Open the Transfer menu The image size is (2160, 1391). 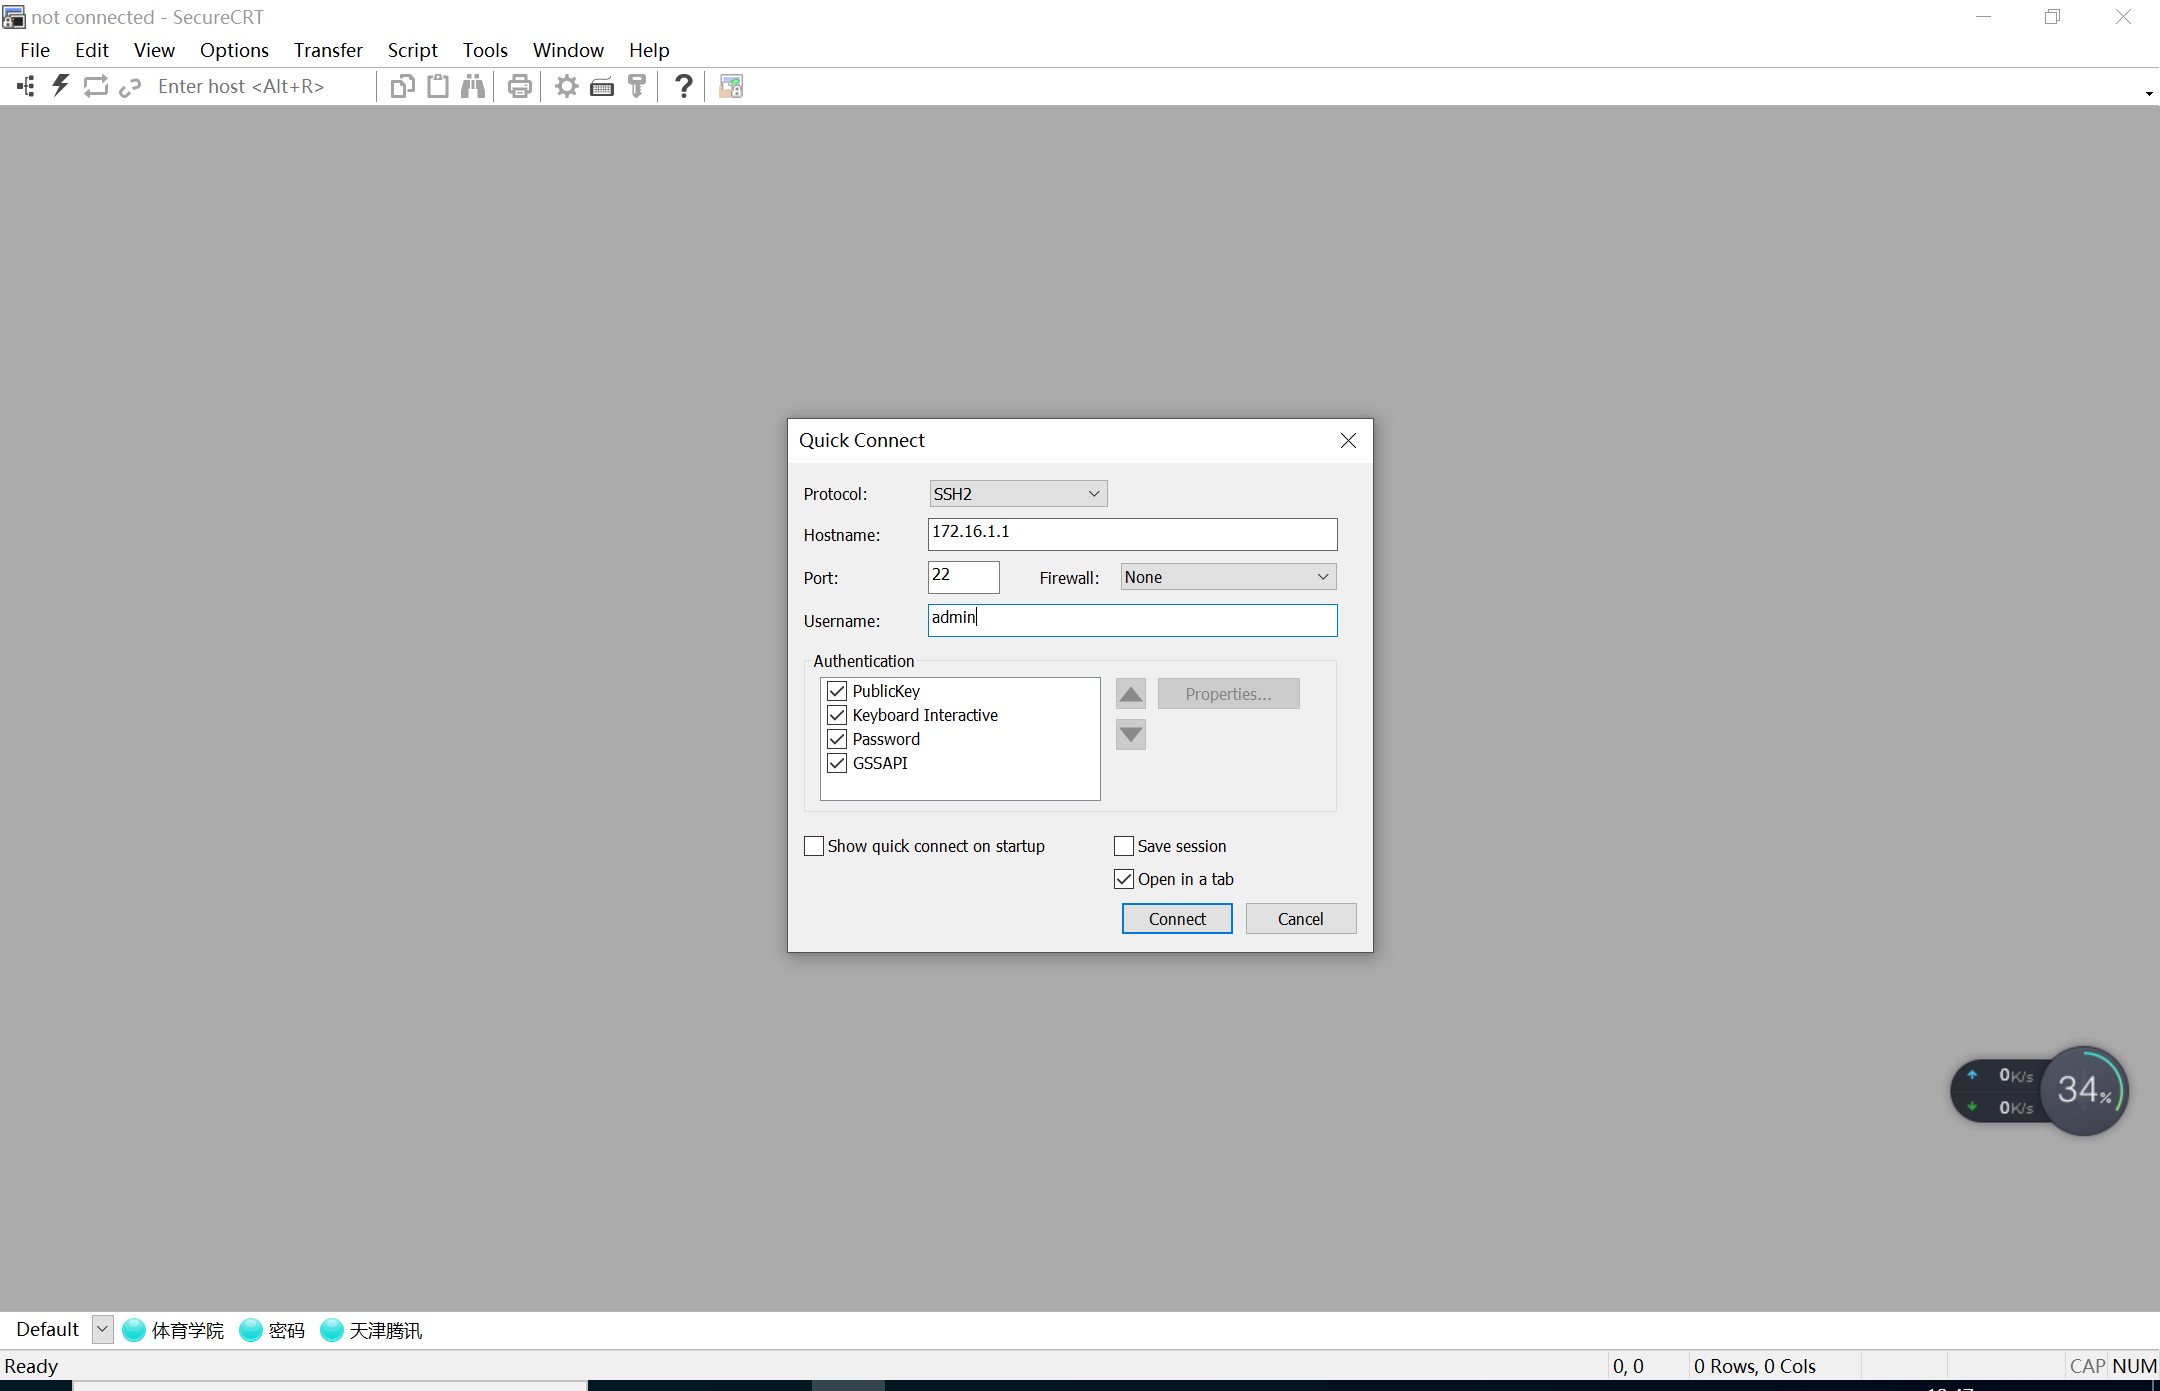tap(328, 50)
